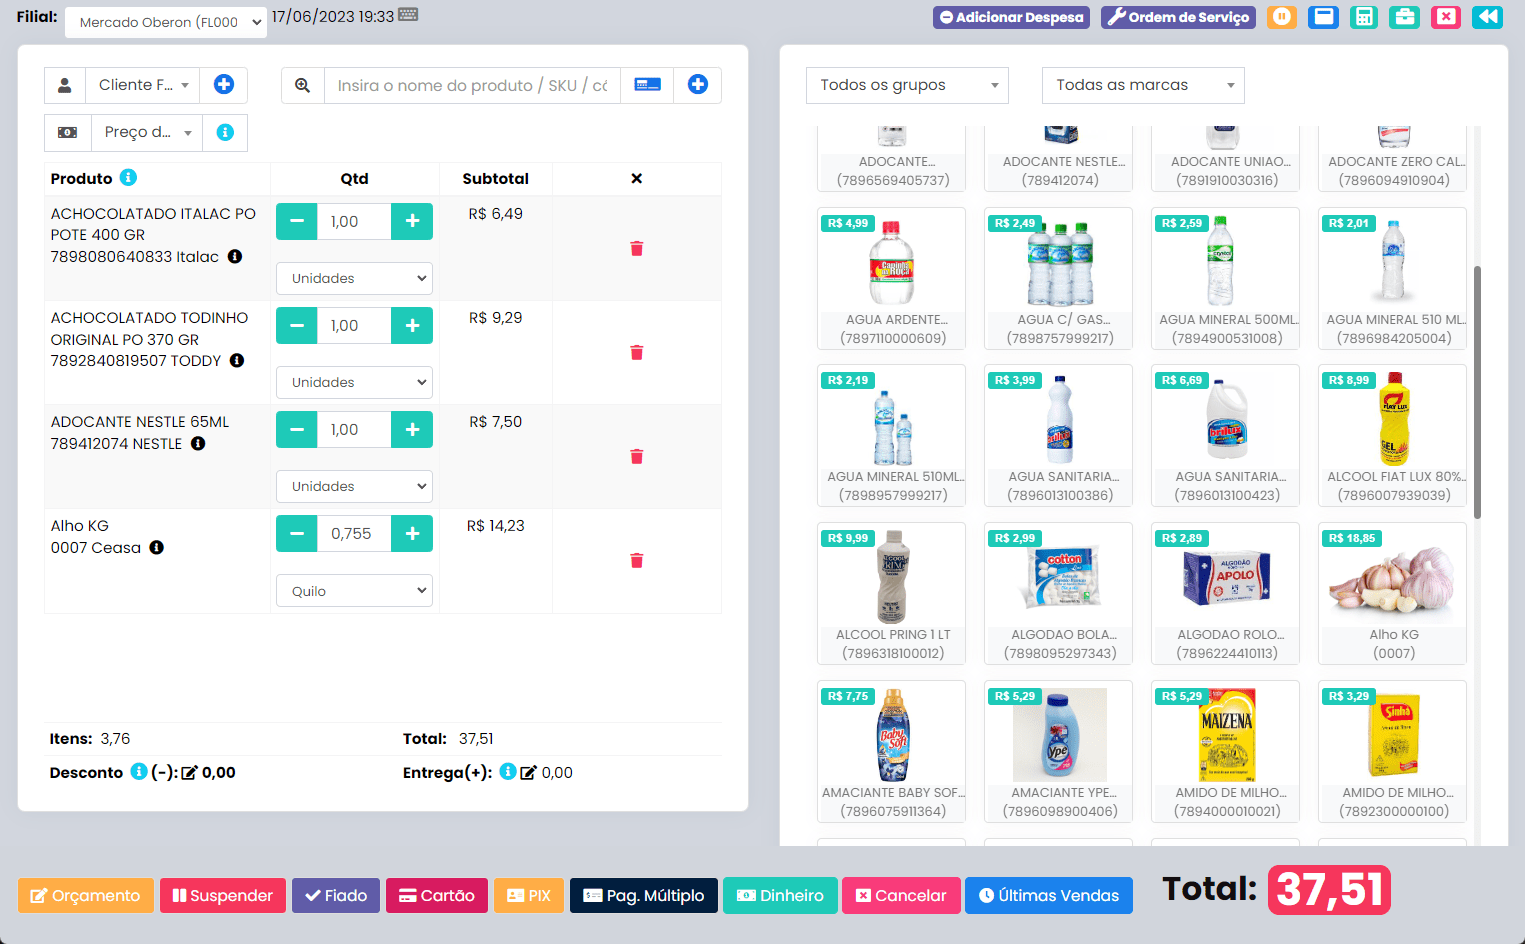This screenshot has width=1525, height=944.
Task: View Últimas Vendas
Action: (x=1049, y=895)
